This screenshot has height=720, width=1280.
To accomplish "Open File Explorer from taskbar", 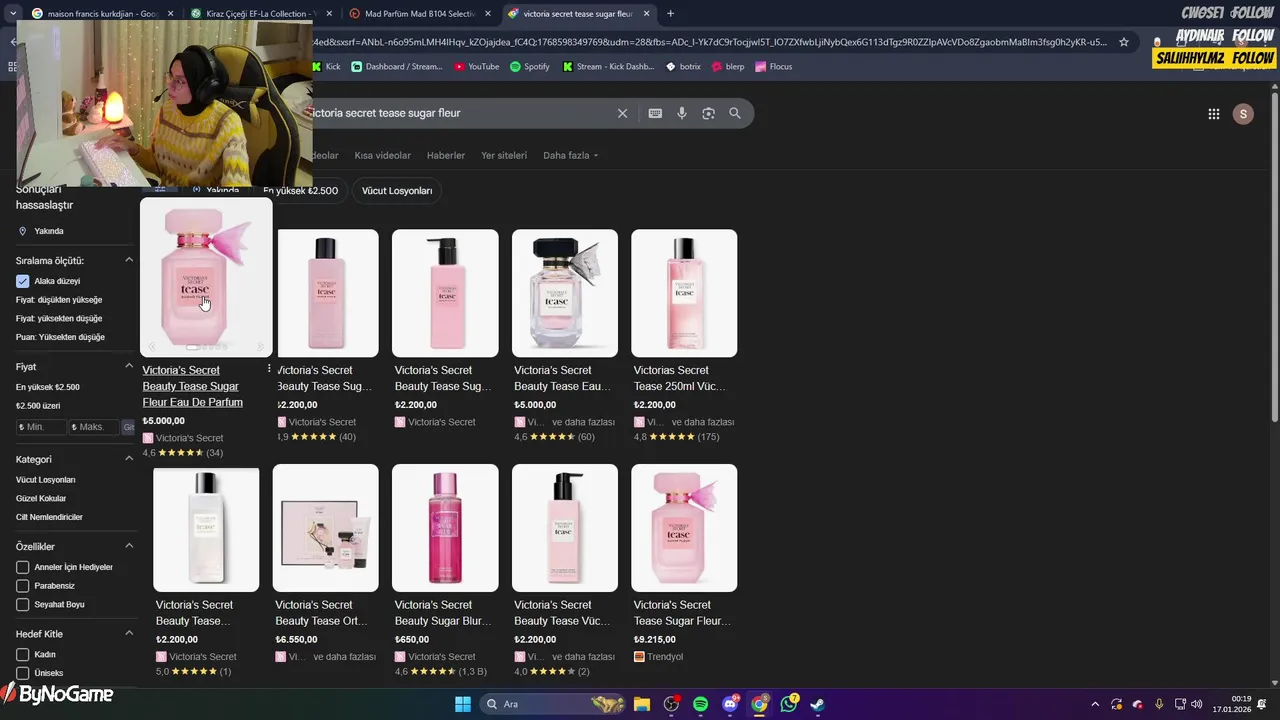I will pos(642,704).
